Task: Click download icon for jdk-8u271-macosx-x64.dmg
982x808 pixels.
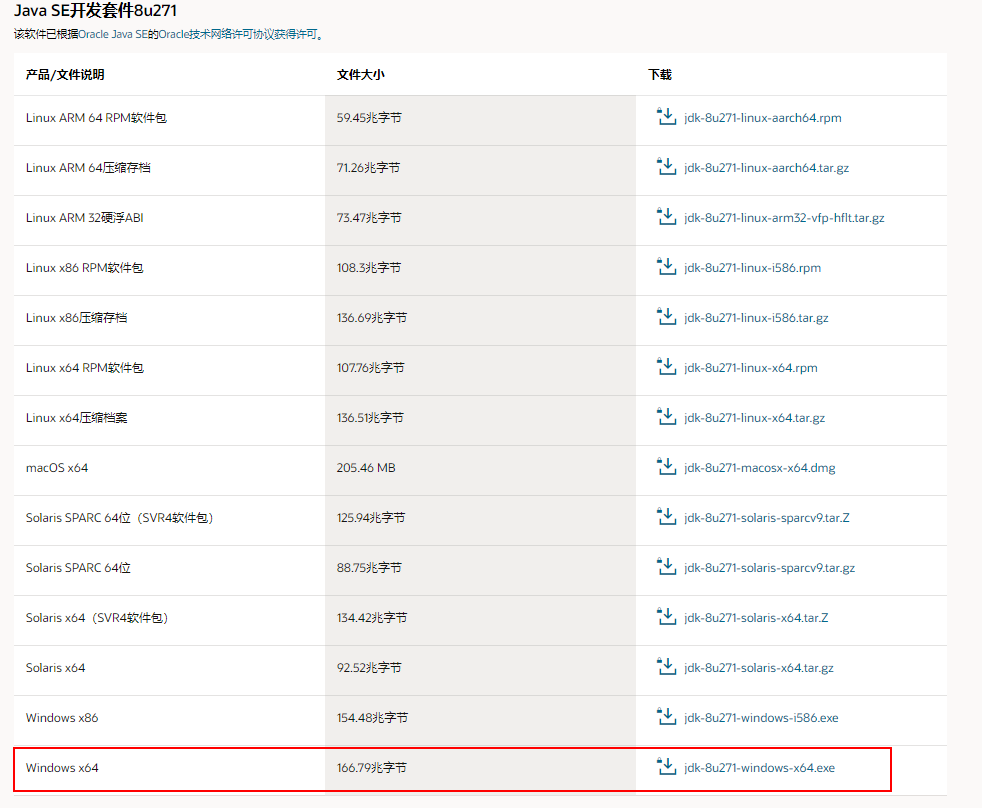Action: coord(666,467)
